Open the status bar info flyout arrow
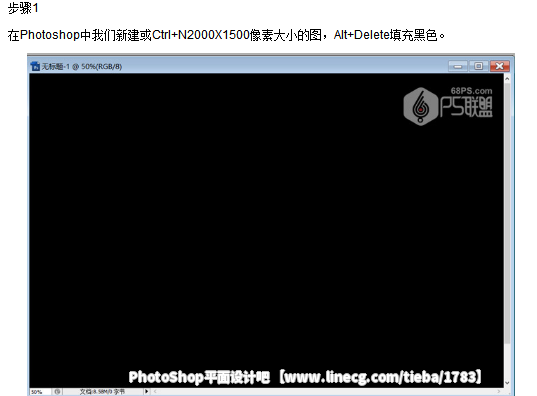 point(147,391)
